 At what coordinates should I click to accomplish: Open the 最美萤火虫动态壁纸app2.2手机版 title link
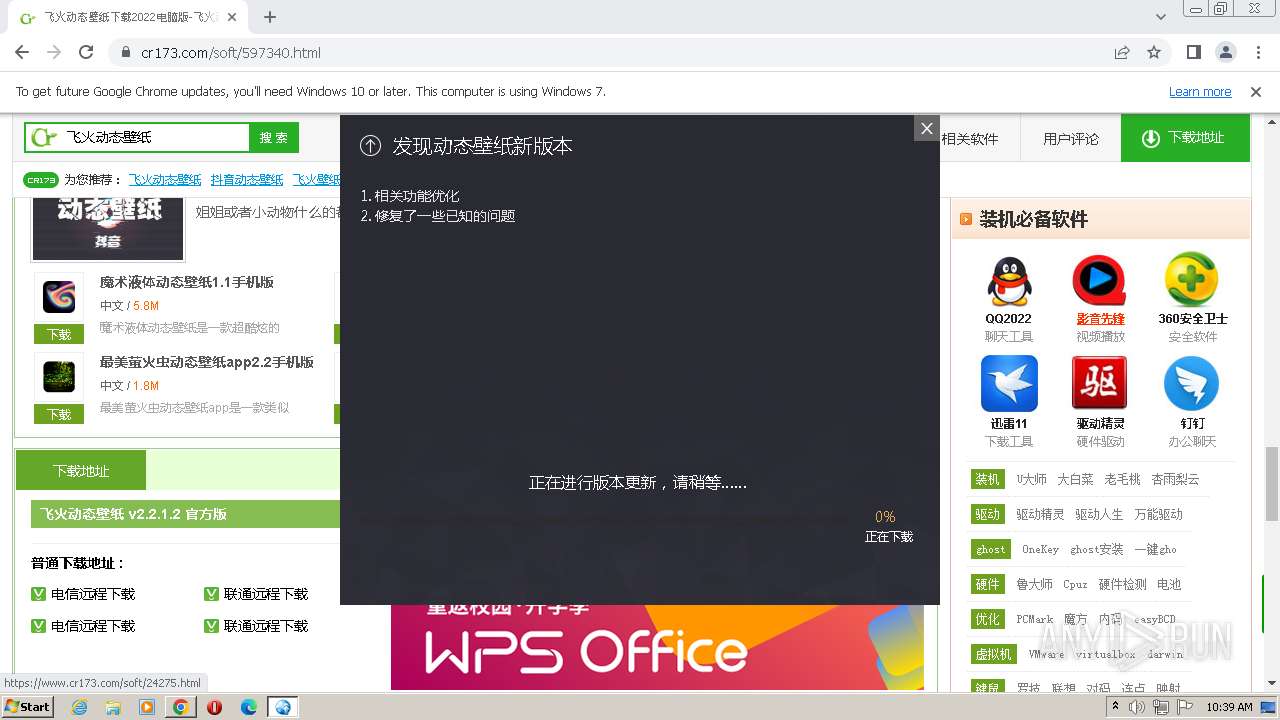[x=207, y=362]
